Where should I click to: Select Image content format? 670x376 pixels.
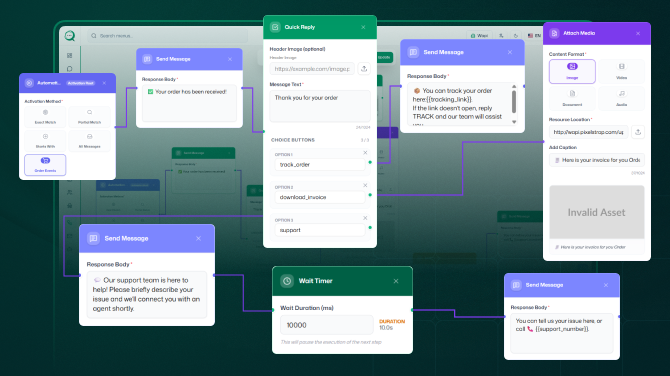[572, 71]
